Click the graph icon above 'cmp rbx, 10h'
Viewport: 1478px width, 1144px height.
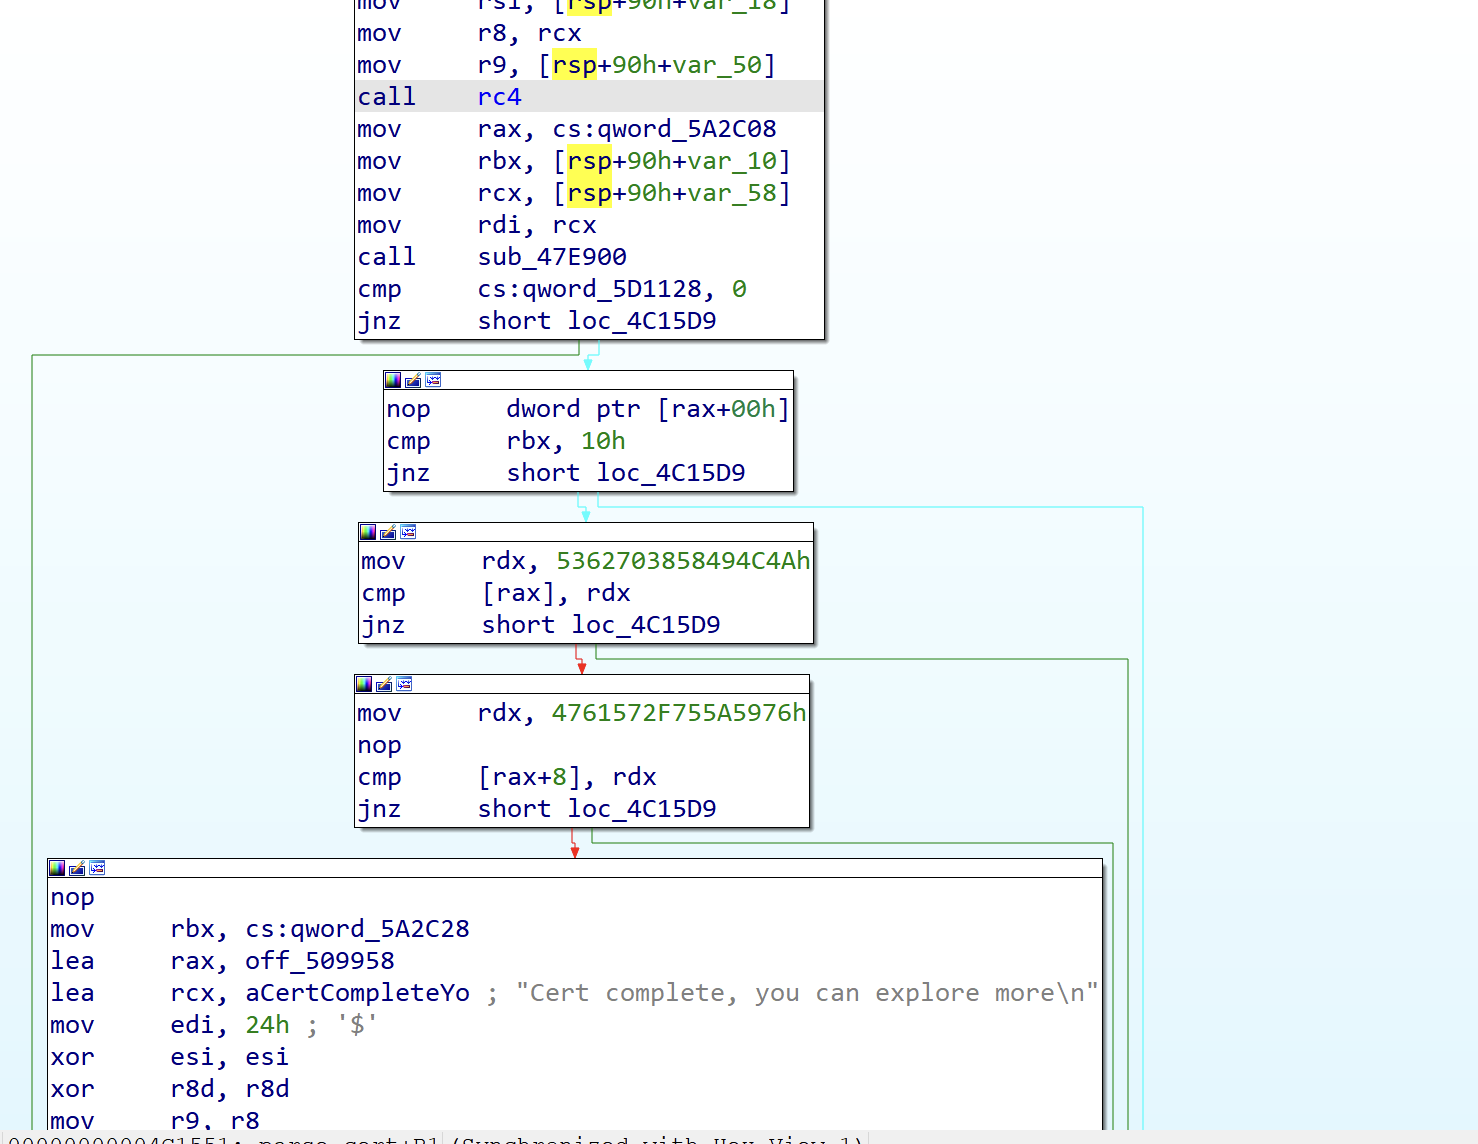[433, 380]
